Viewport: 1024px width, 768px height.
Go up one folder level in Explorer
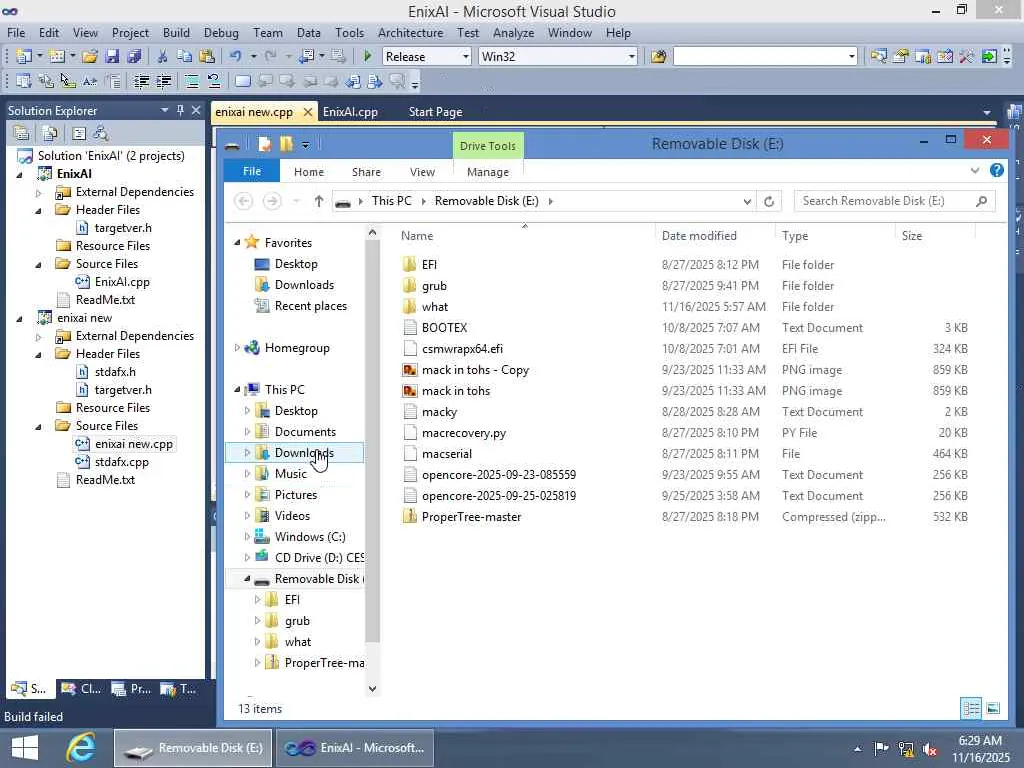[319, 201]
